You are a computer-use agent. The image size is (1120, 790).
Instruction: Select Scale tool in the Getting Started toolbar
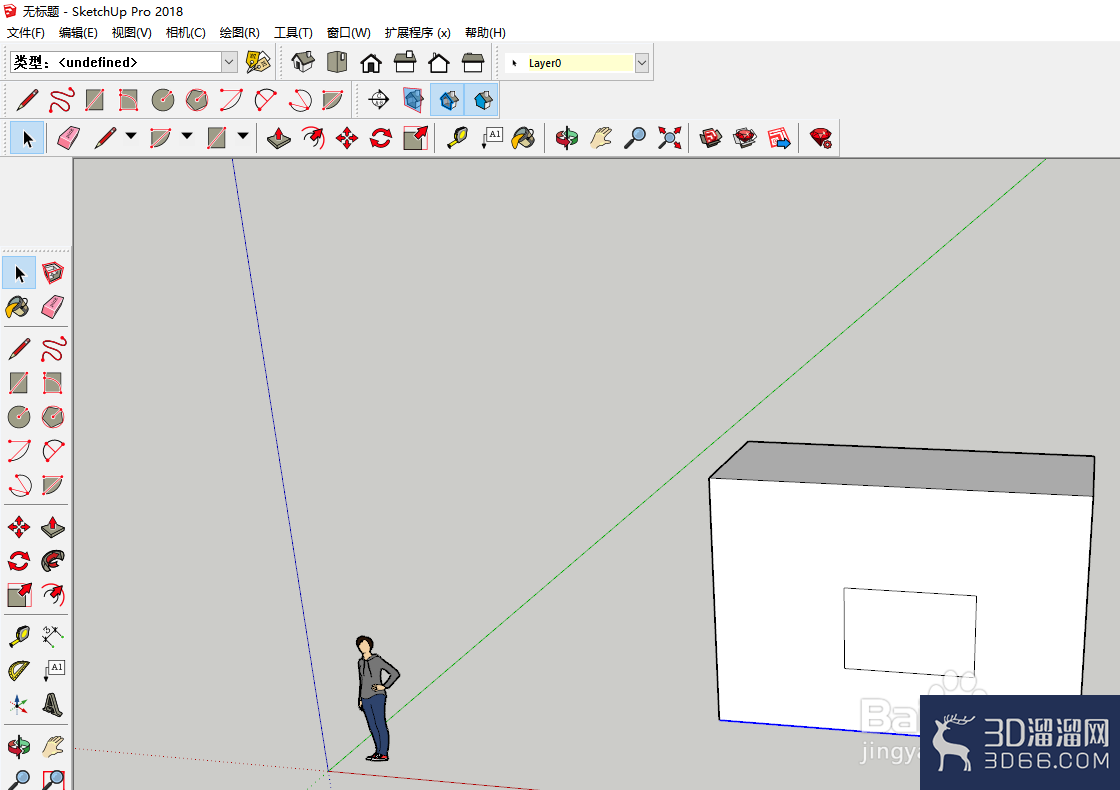[x=415, y=137]
